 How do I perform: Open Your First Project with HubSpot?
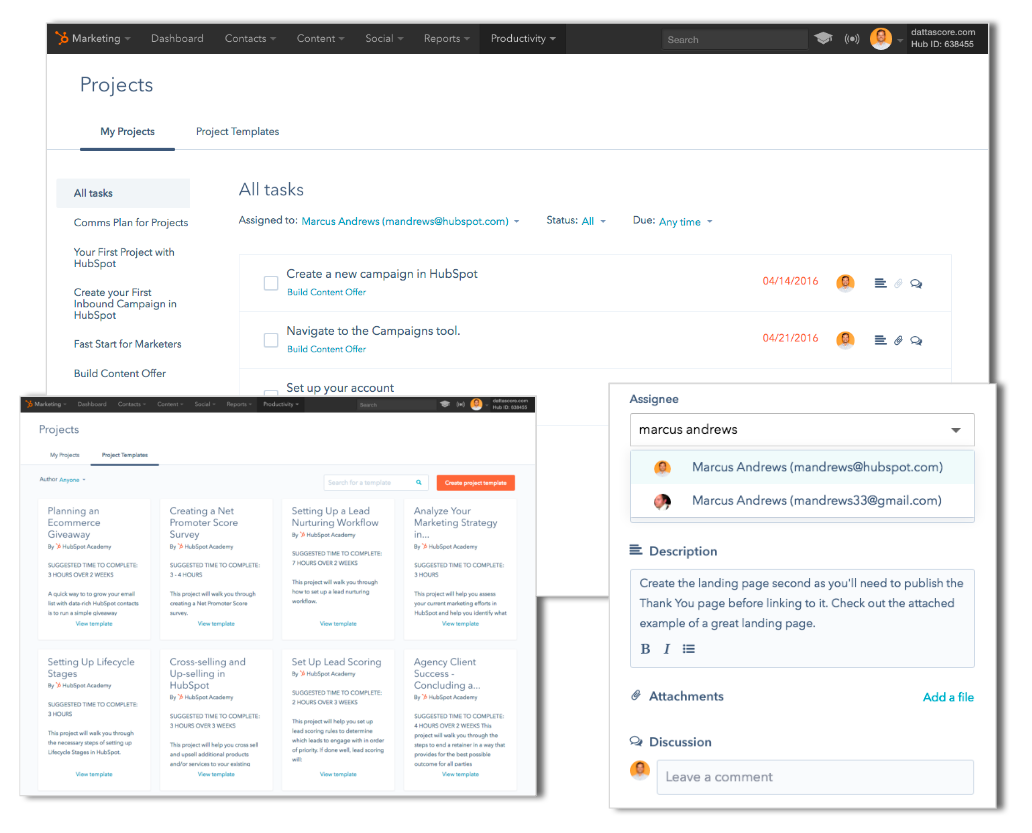click(x=124, y=258)
